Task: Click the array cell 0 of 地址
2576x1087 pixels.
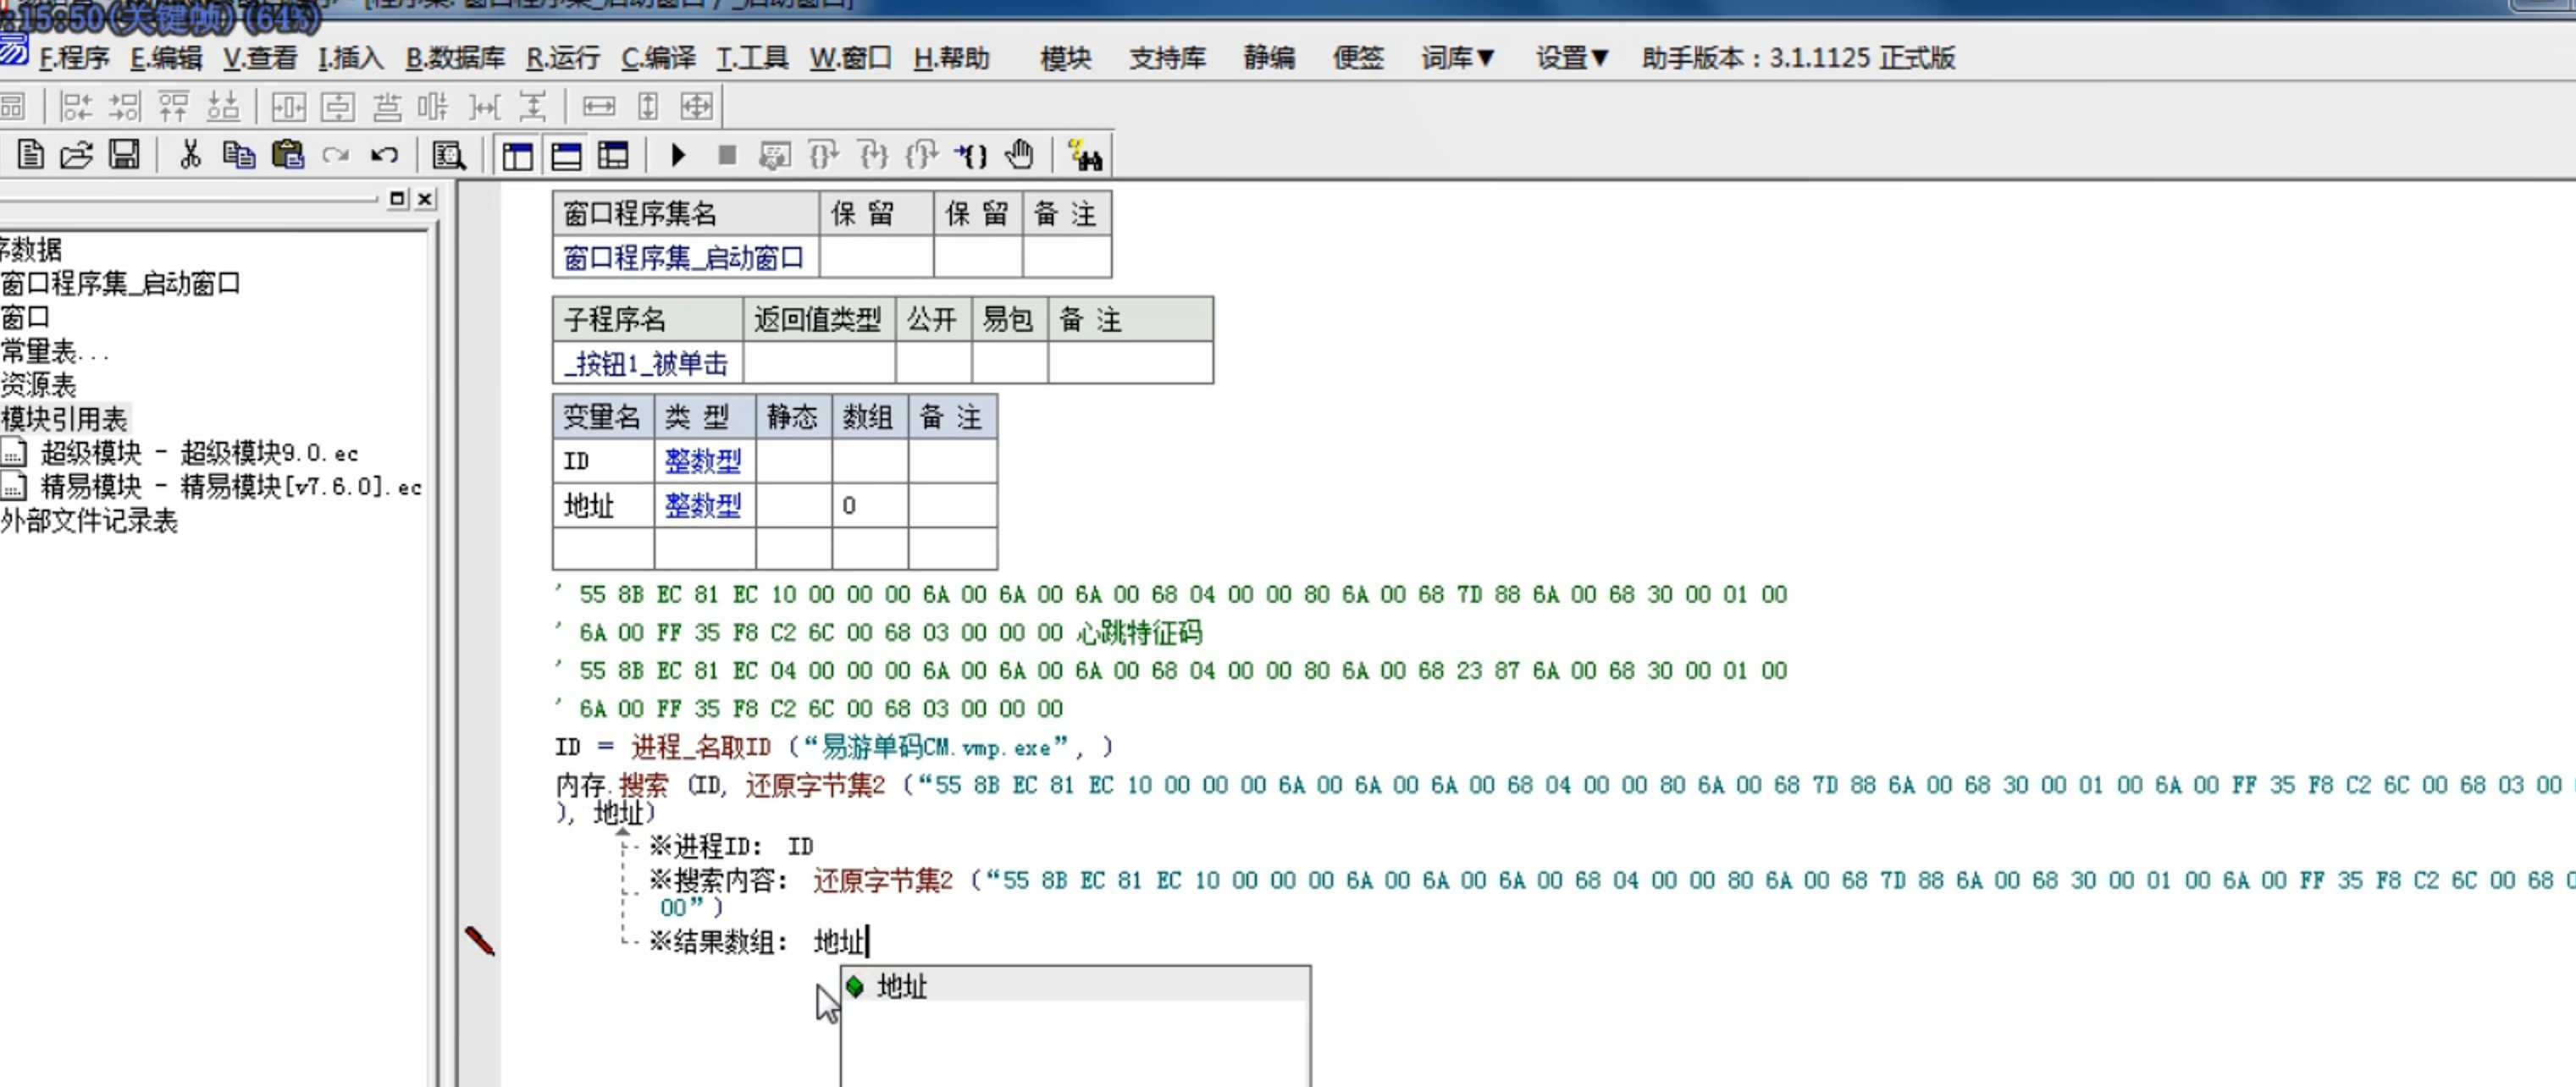Action: tap(869, 505)
